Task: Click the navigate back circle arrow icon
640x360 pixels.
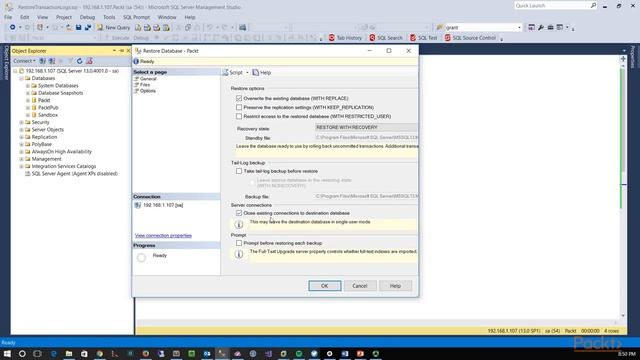Action: click(13, 27)
